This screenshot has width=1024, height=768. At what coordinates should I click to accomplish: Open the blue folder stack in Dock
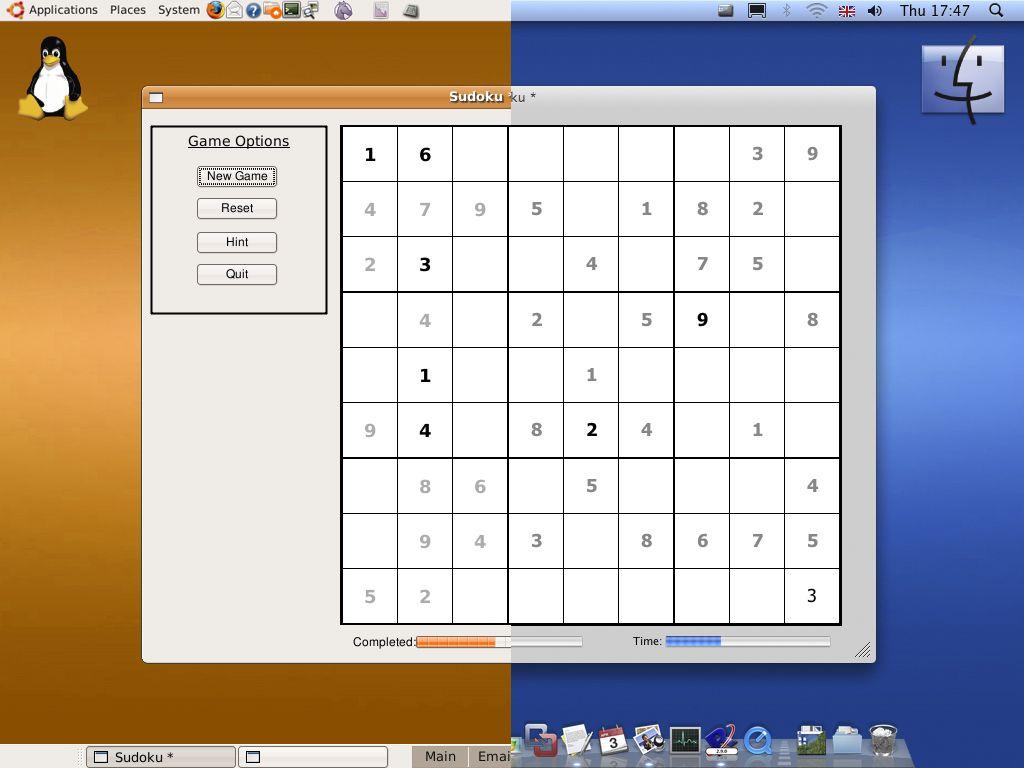pyautogui.click(x=847, y=740)
